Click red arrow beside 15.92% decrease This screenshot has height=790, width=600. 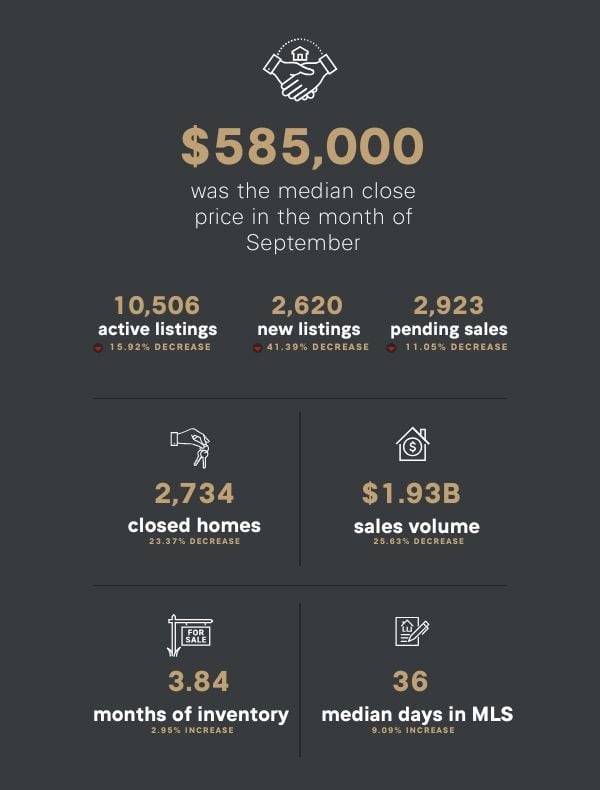98,348
